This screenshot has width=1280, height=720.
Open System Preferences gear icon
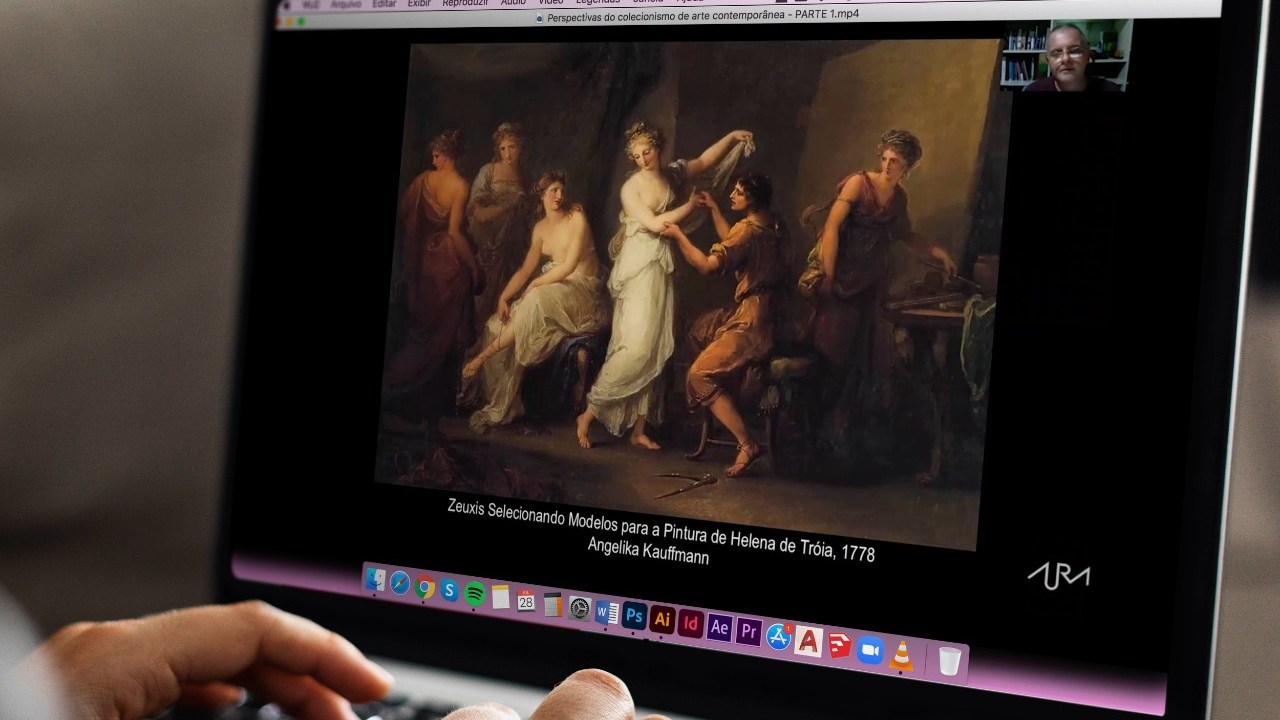pos(579,608)
